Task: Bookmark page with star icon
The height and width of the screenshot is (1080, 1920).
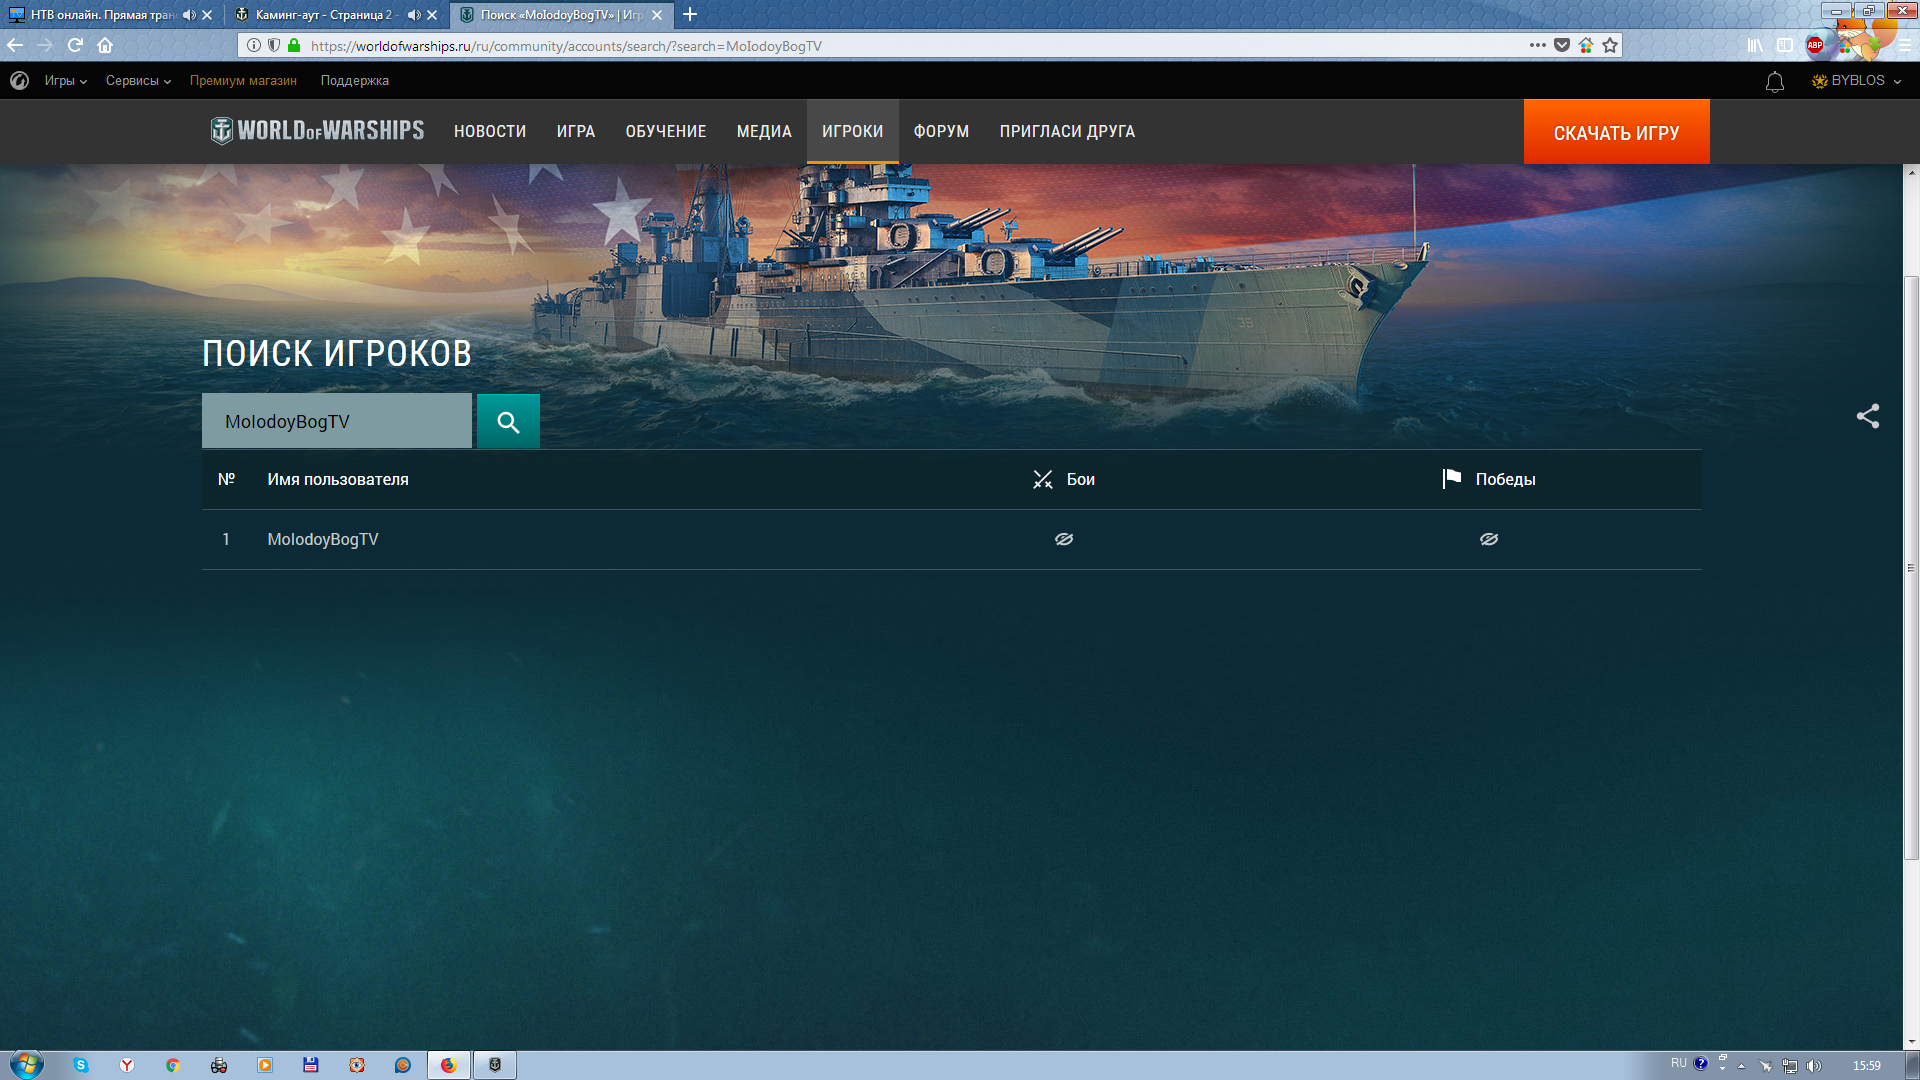Action: pos(1610,45)
